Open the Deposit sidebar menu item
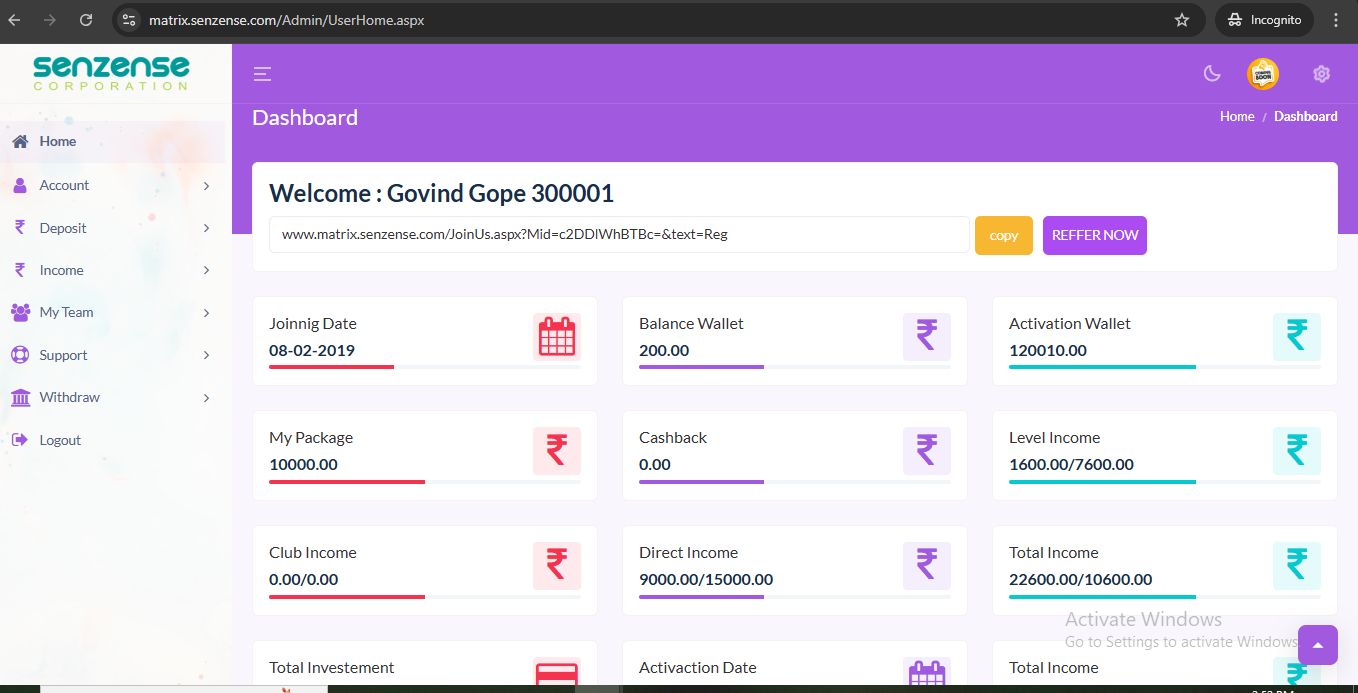The height and width of the screenshot is (693, 1358). (x=113, y=228)
